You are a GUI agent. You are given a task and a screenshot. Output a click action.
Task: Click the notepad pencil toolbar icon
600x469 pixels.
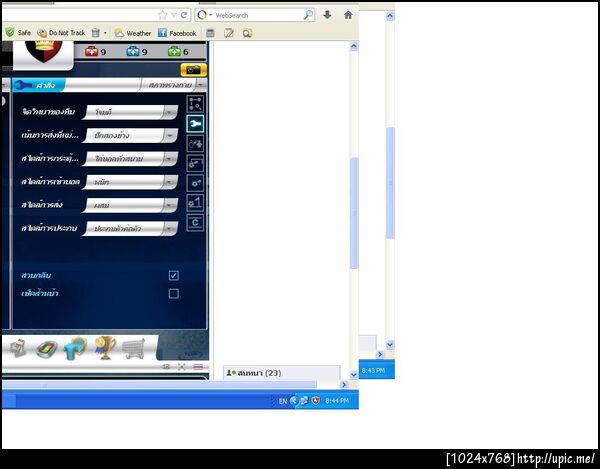pos(229,33)
